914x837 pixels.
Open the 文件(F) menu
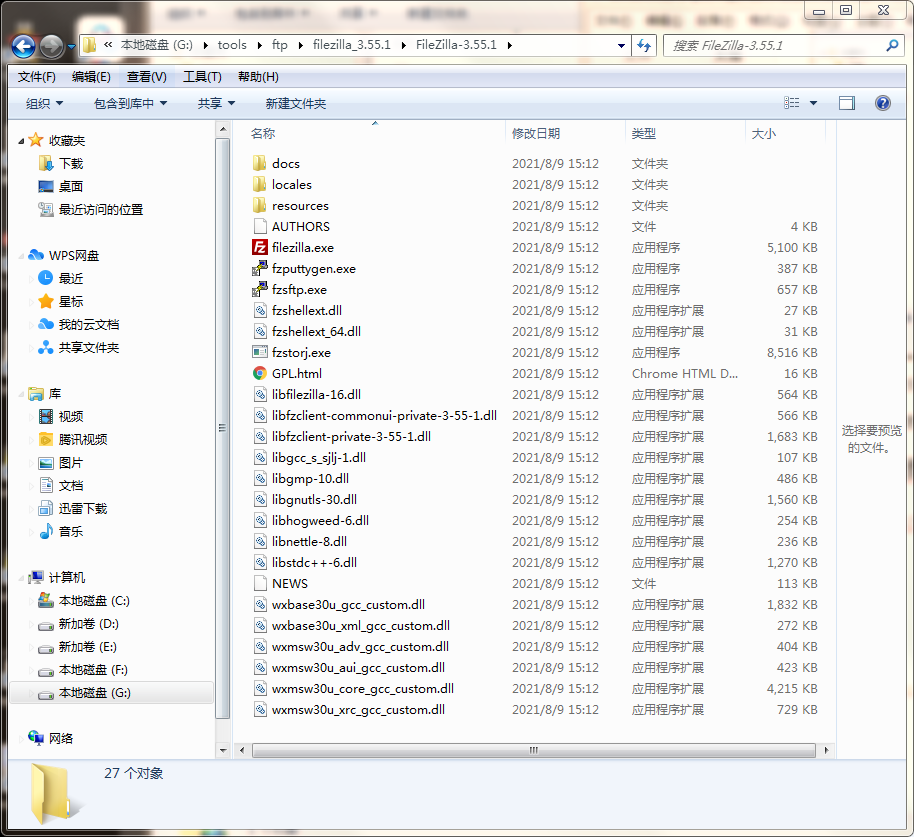(36, 77)
